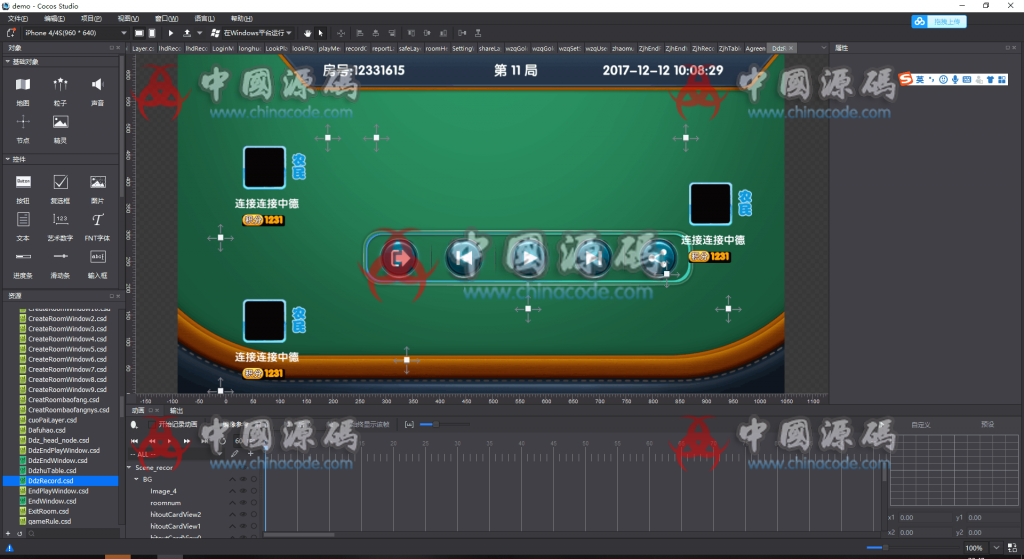Image resolution: width=1024 pixels, height=559 pixels.
Task: Open the 视图(V) menu
Action: pos(128,18)
